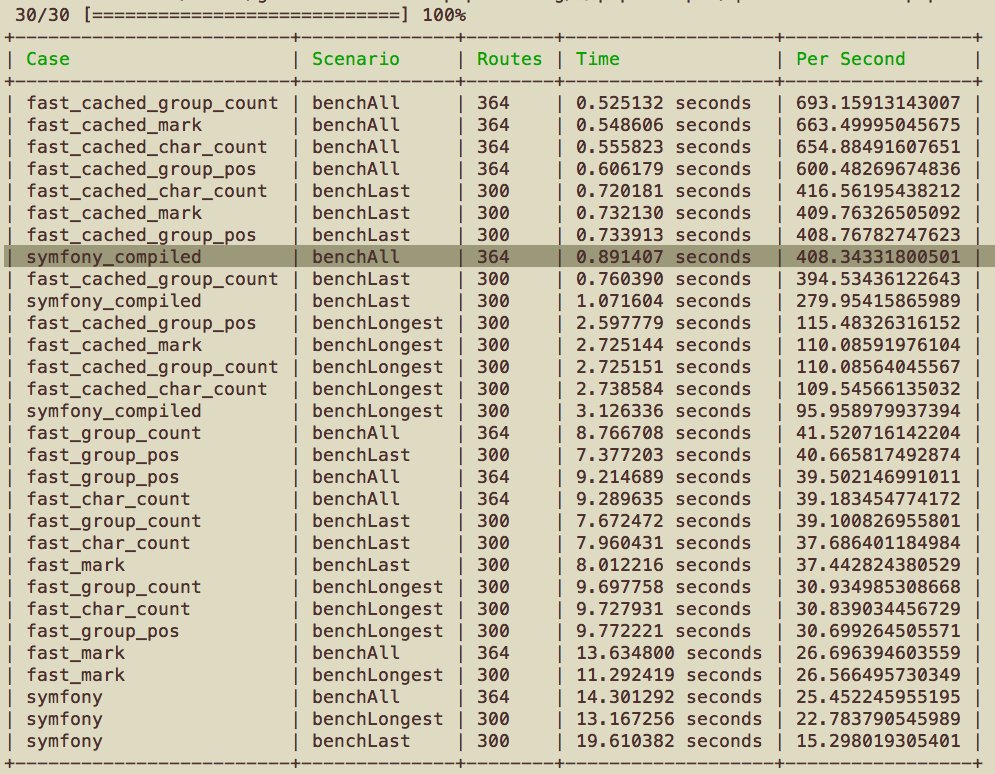The height and width of the screenshot is (774, 995).
Task: Select the value 30.934985308668
Action: tap(878, 587)
